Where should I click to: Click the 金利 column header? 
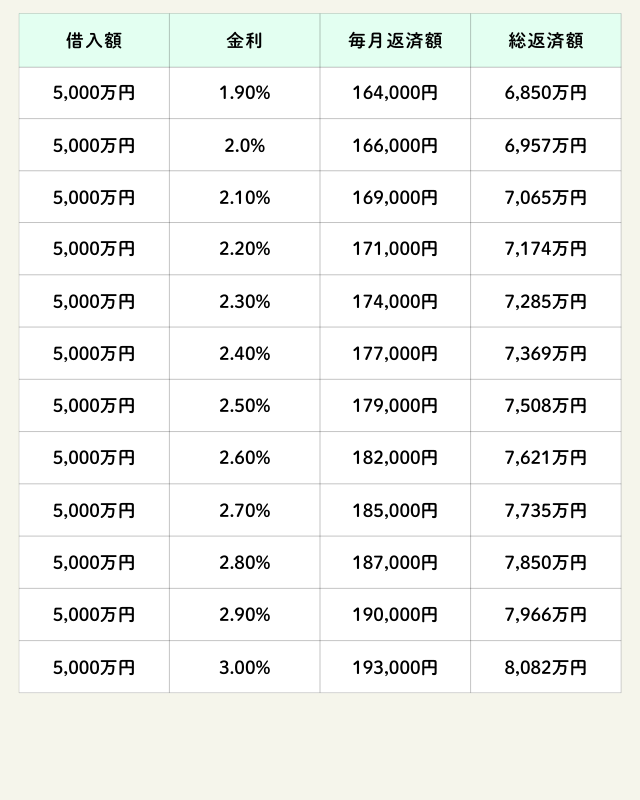click(245, 41)
